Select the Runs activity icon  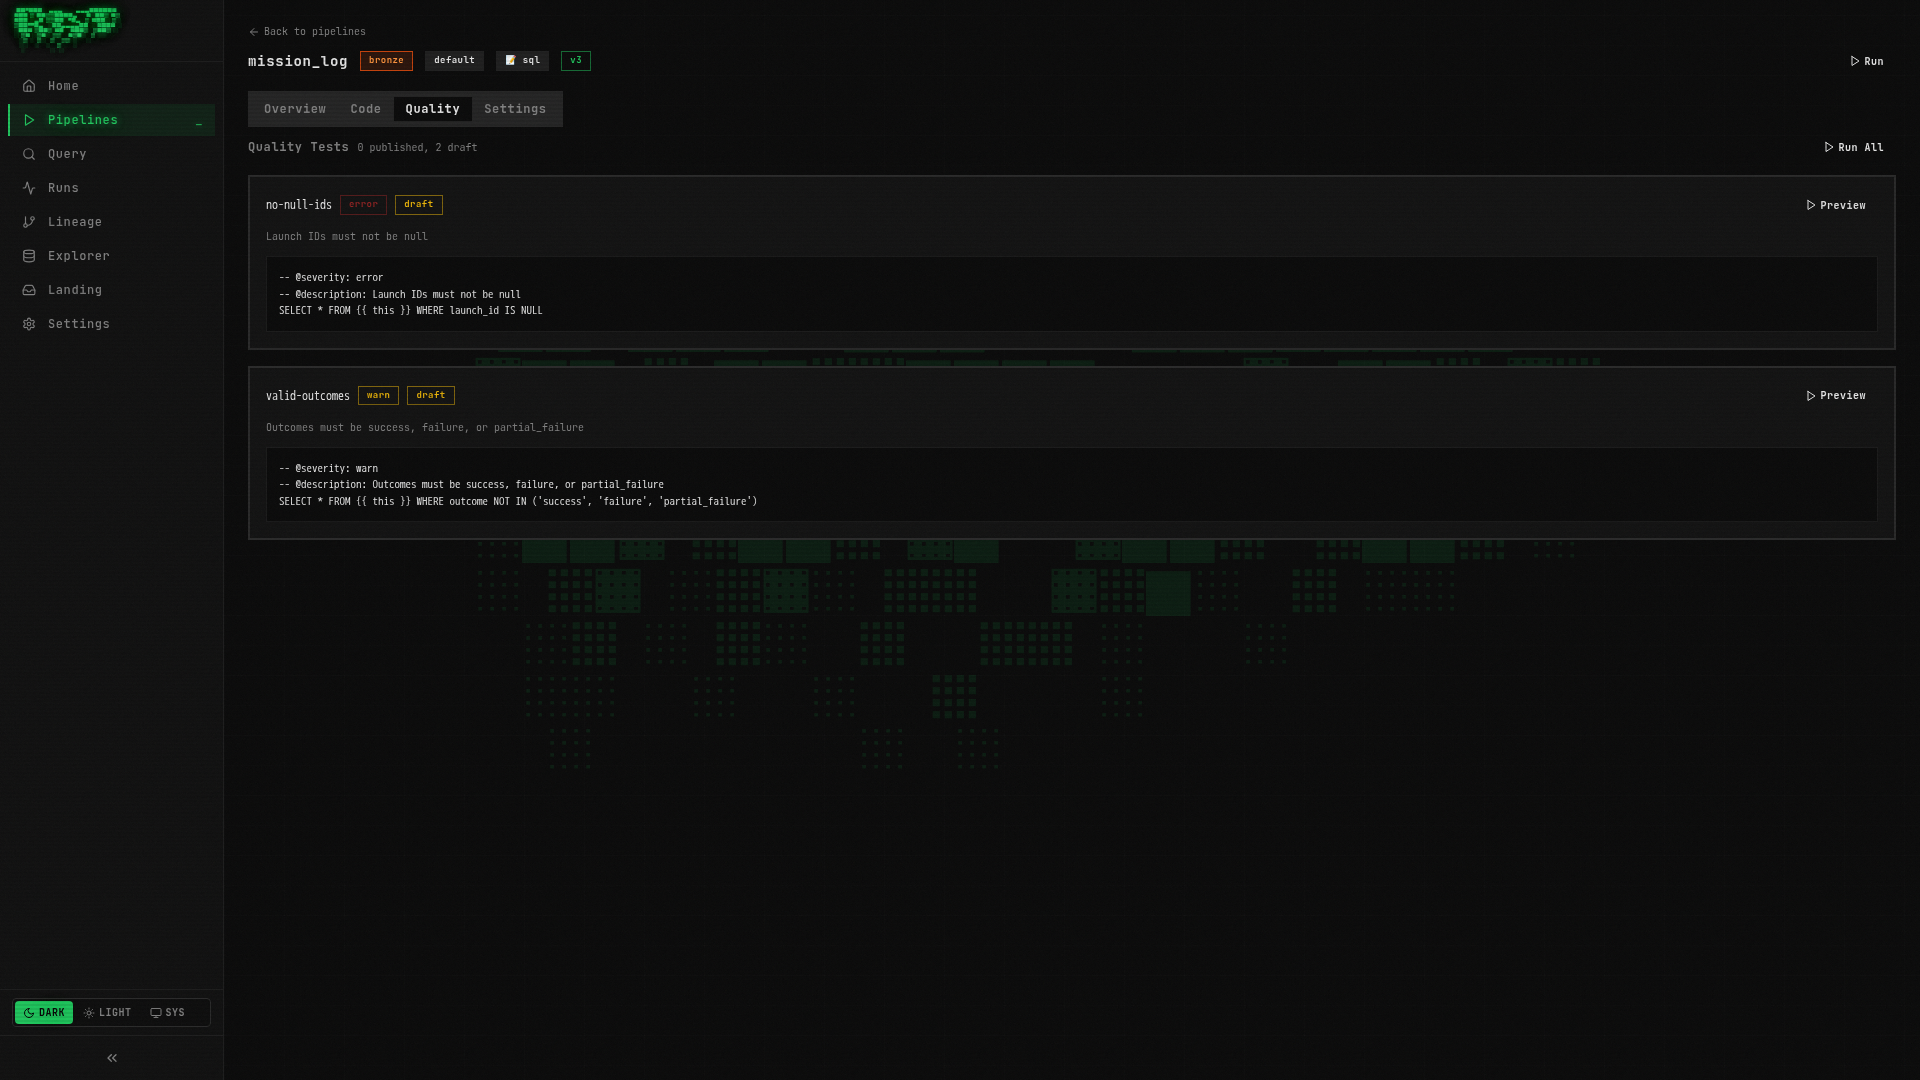(30, 188)
